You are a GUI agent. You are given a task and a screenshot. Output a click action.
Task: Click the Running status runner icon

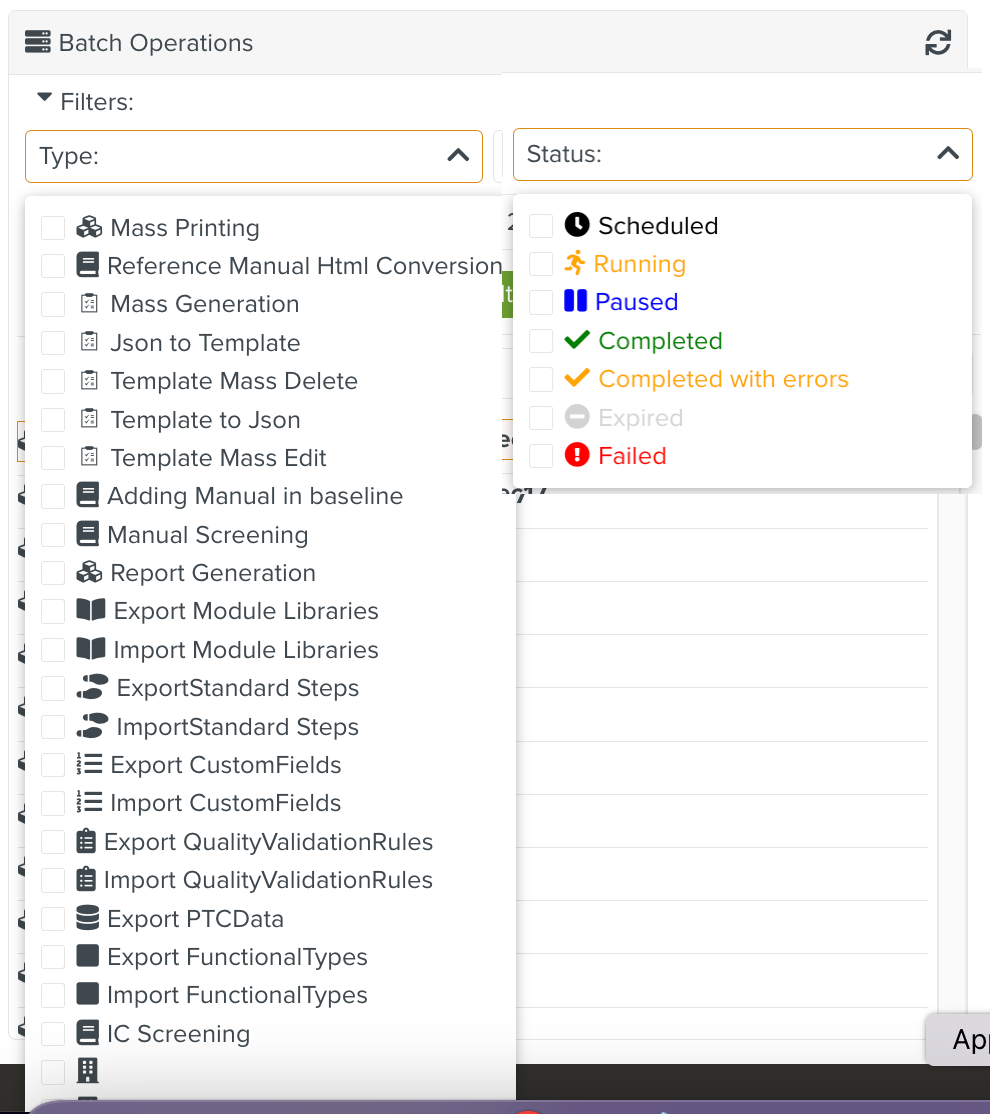[574, 264]
